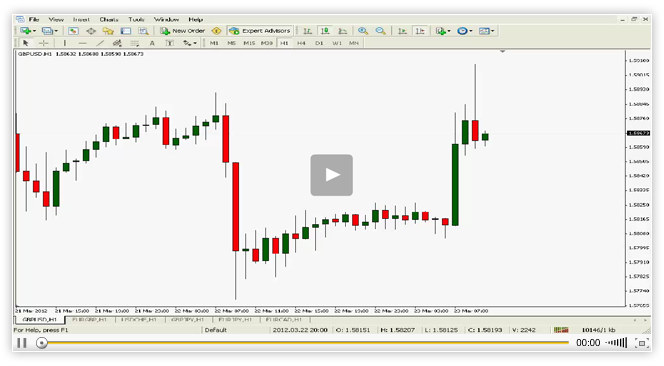
Task: Toggle the Navigator star folder icon
Action: tap(108, 31)
